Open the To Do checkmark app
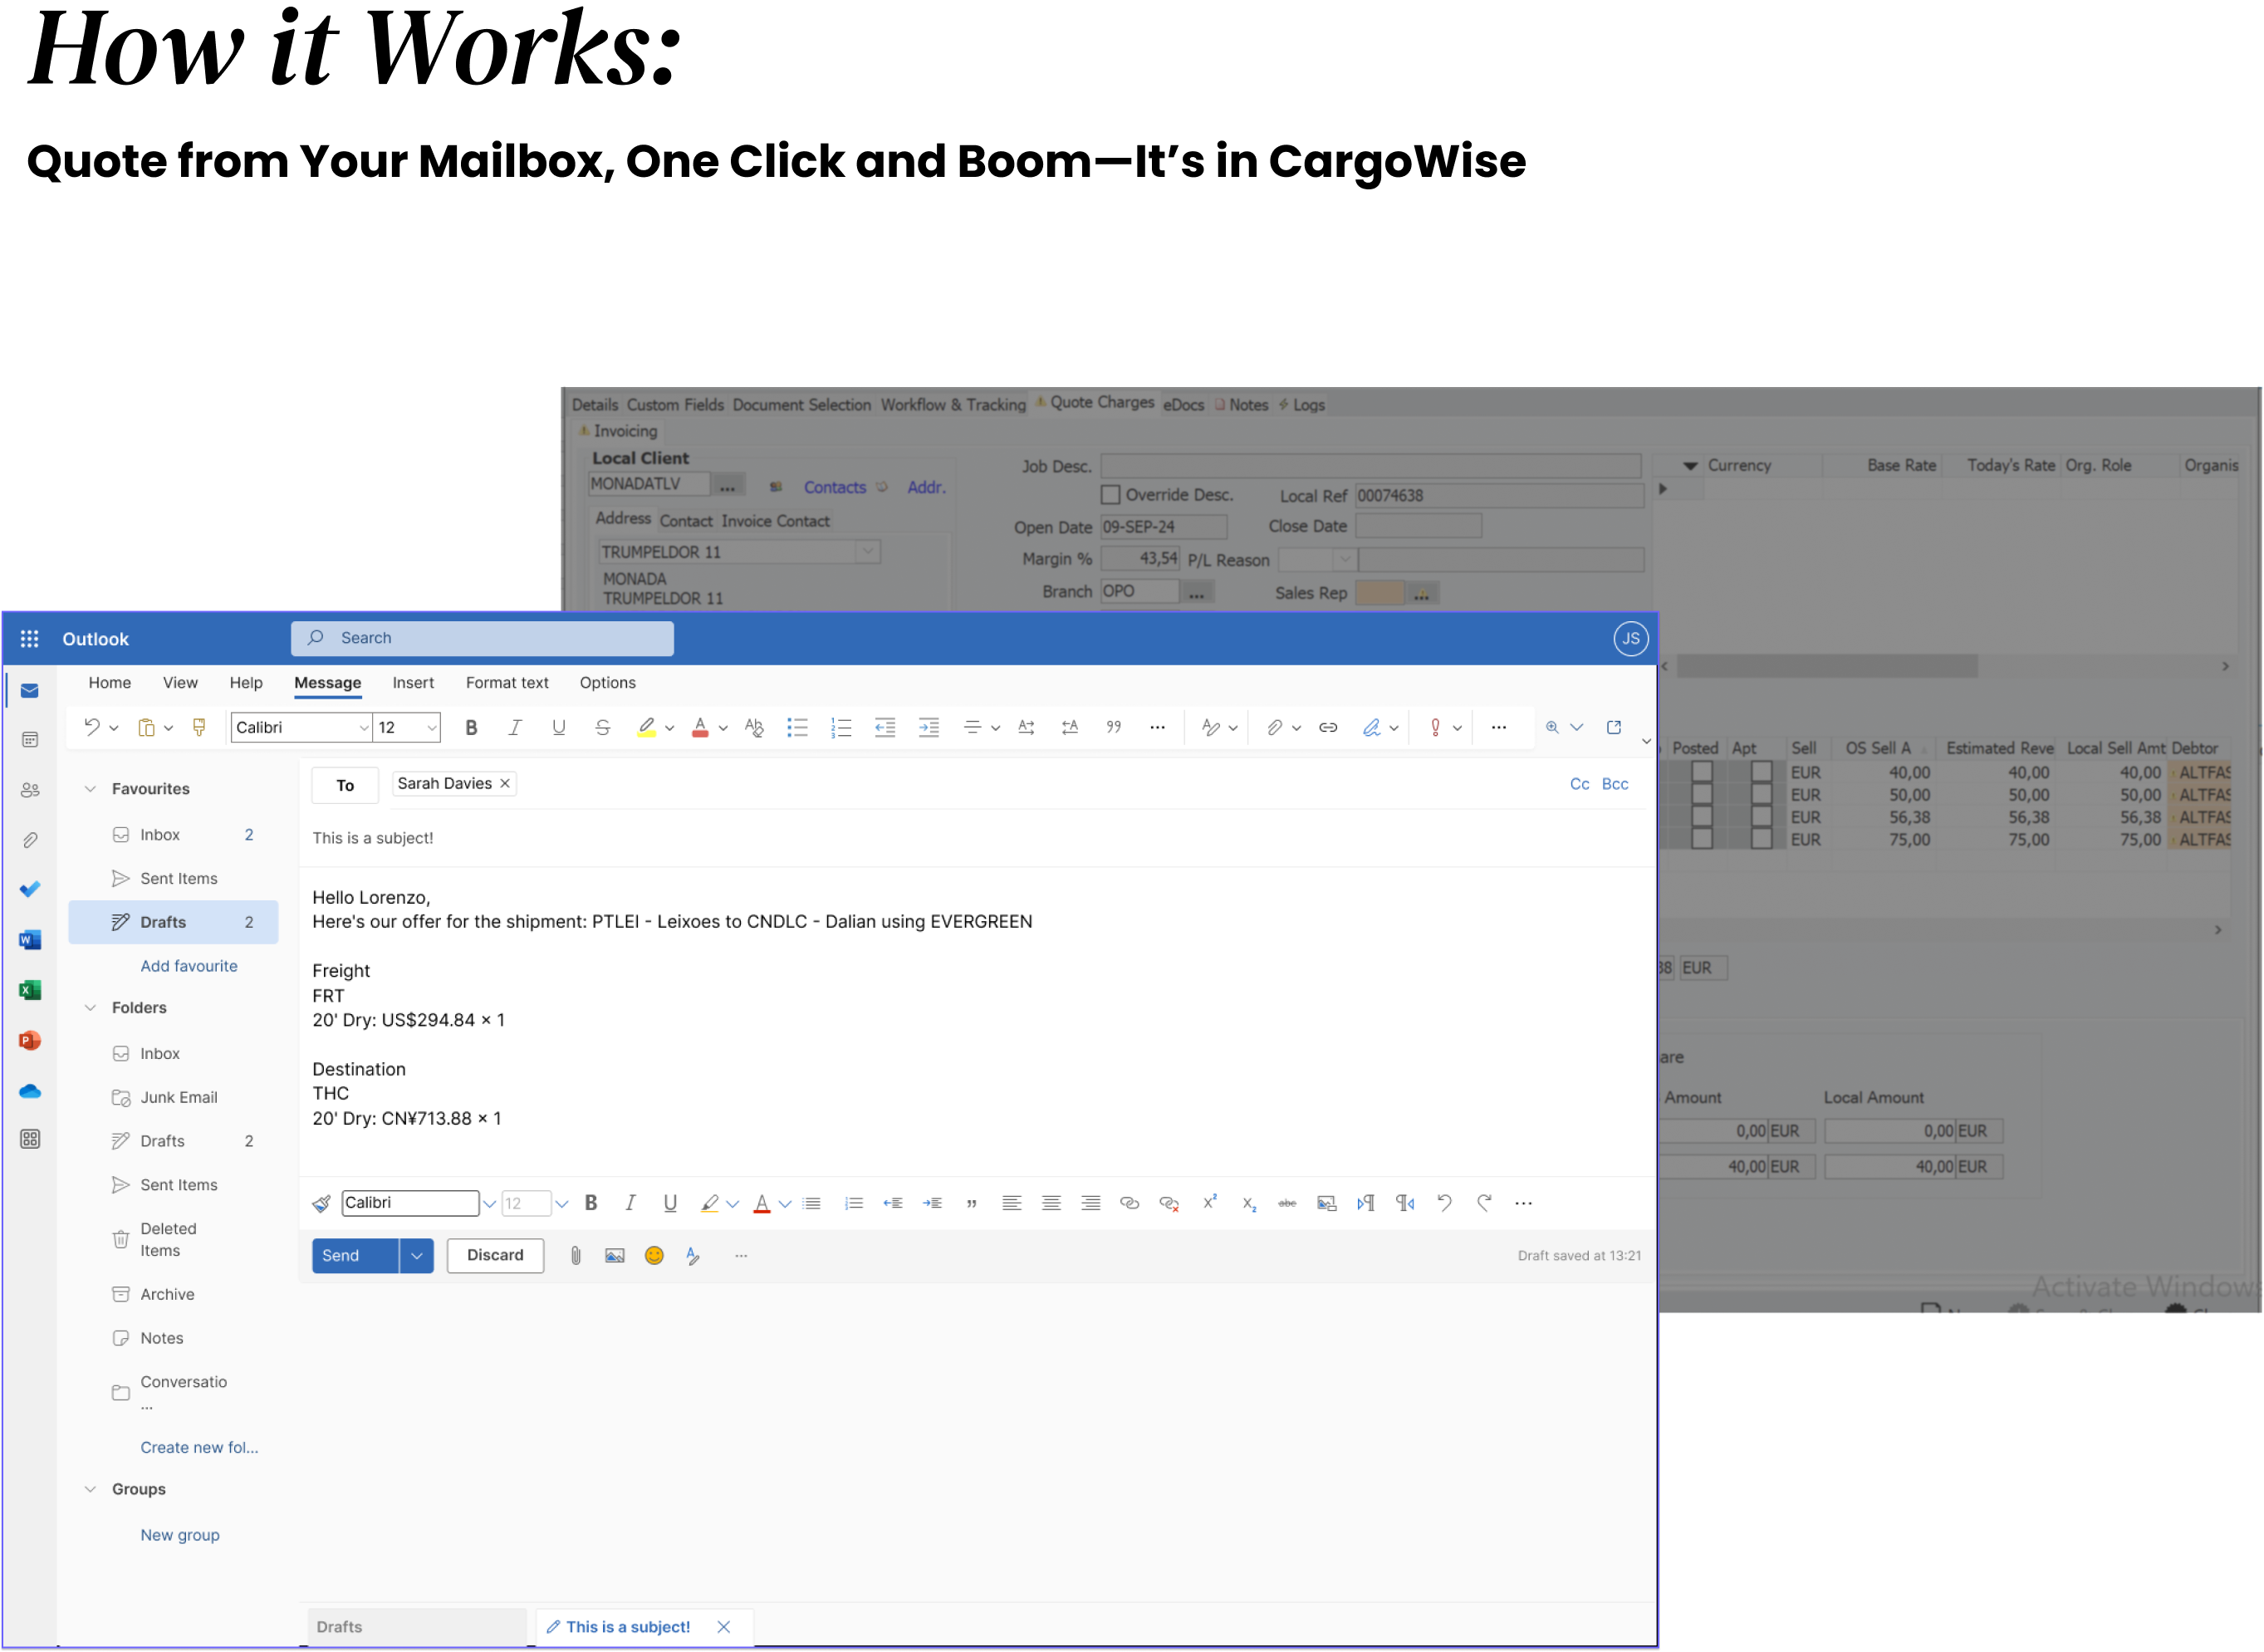Screen dimensions: 2264x1652 tap(30, 889)
